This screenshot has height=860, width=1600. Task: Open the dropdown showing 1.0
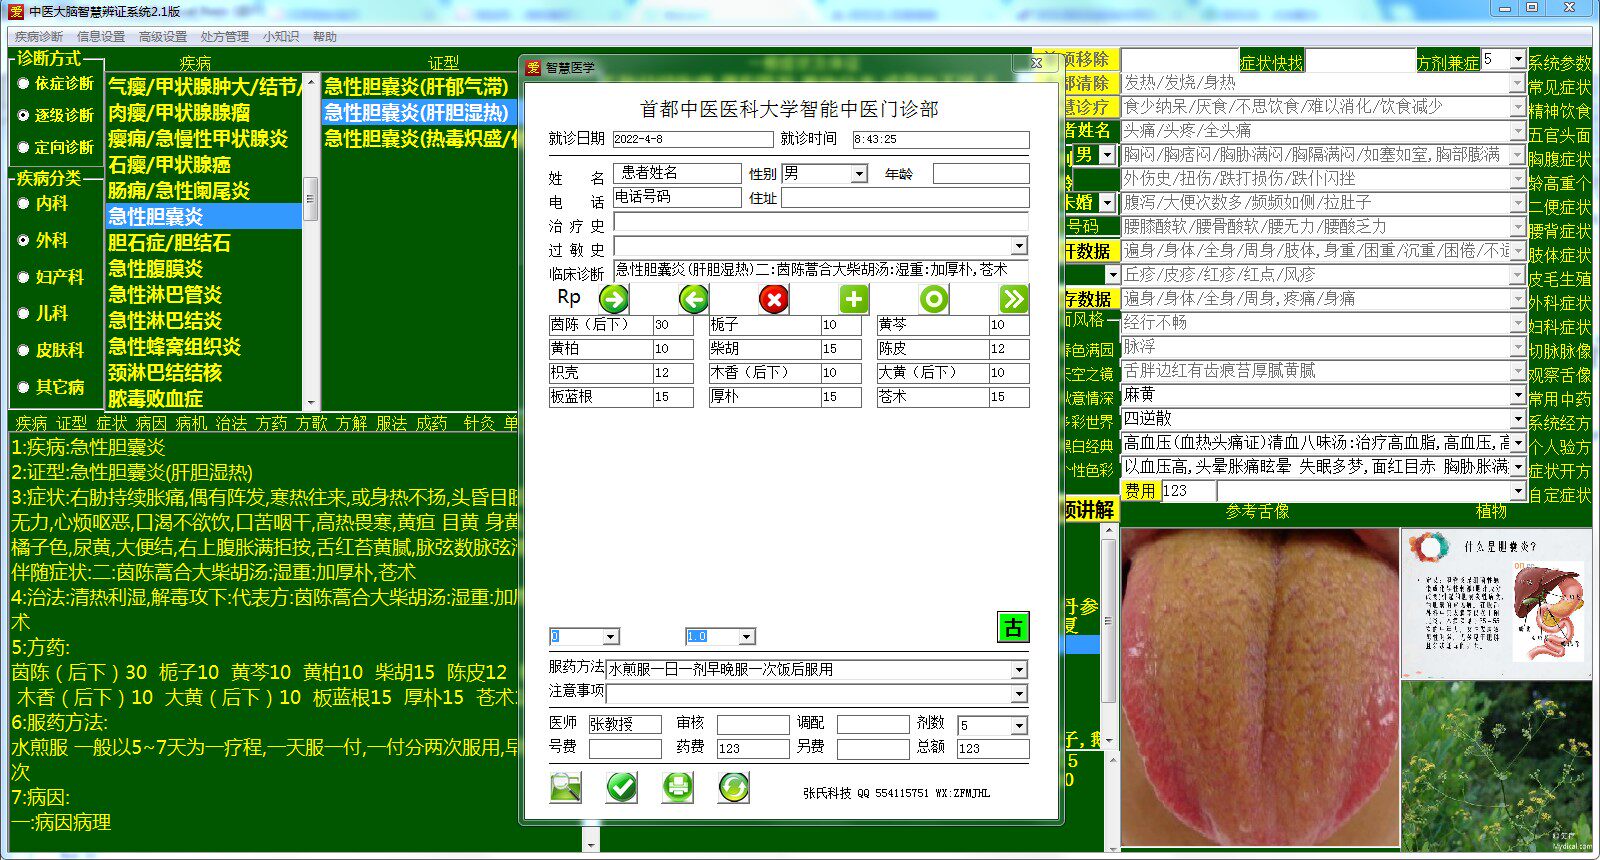coord(746,636)
